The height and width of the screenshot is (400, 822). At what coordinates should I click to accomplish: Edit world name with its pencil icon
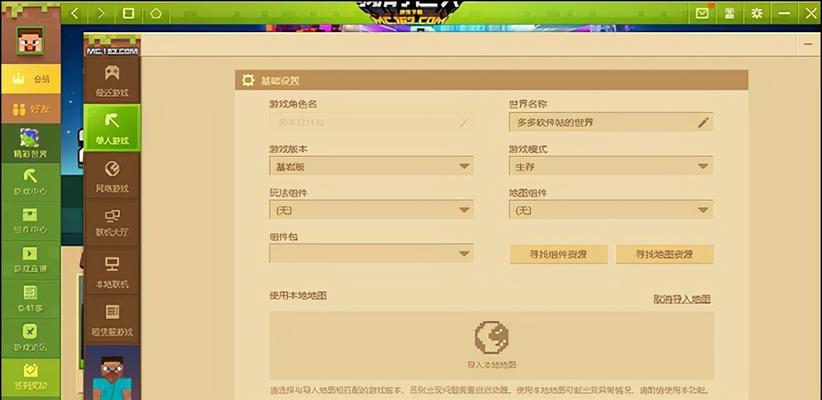pos(703,122)
